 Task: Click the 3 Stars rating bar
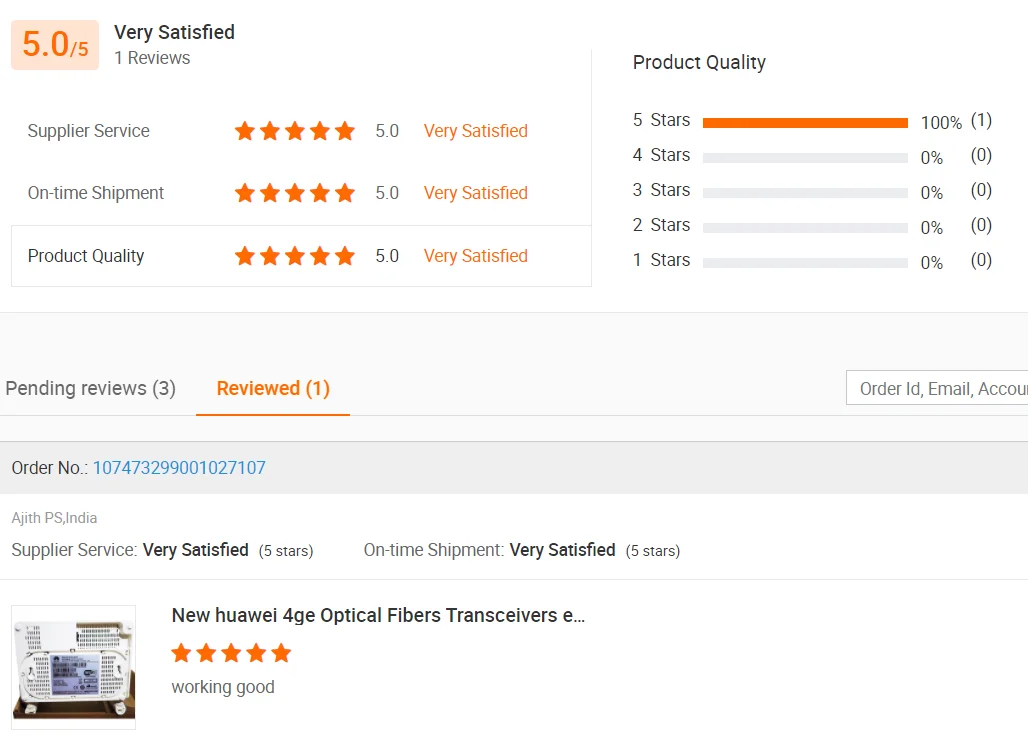[805, 193]
